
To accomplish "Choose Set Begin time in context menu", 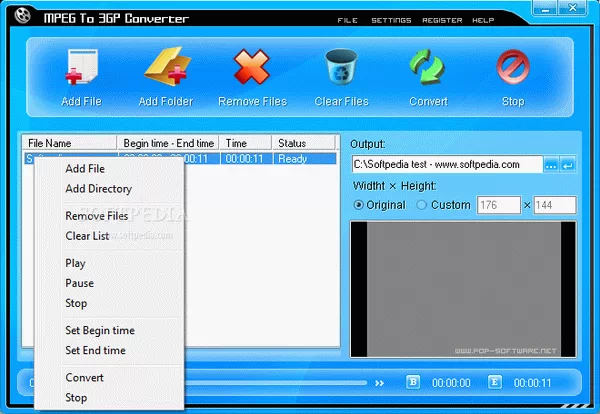I will point(99,330).
